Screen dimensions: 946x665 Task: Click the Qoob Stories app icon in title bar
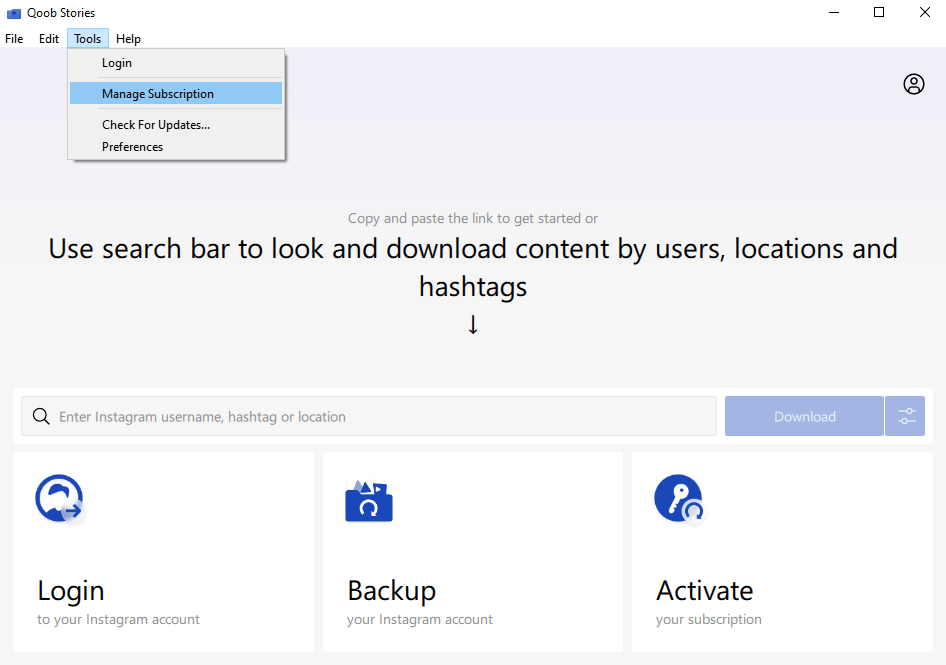(13, 13)
